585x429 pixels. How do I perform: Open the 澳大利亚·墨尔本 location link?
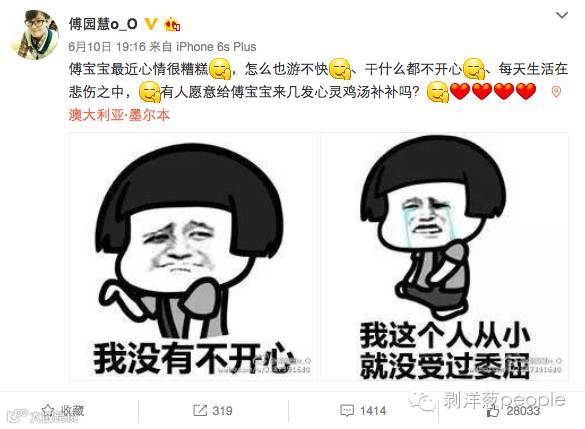119,115
